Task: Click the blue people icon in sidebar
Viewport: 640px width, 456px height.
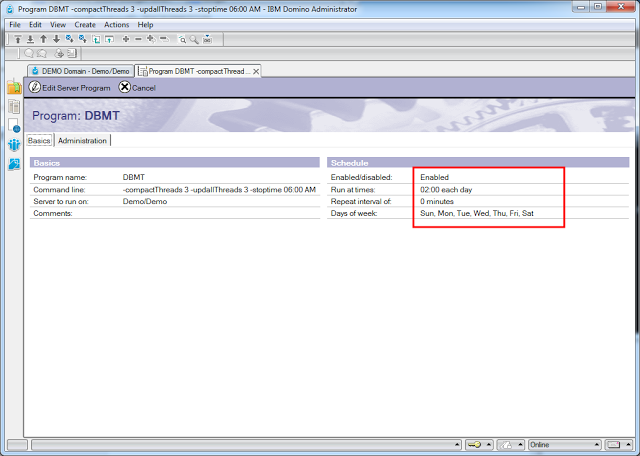Action: click(14, 145)
